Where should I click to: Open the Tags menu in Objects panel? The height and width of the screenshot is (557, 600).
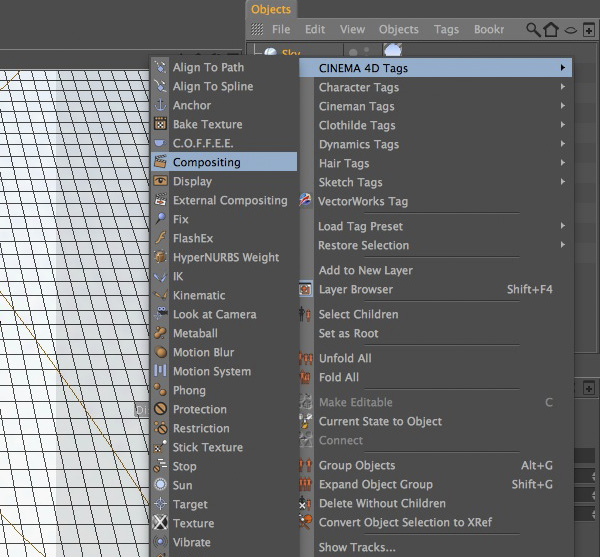pos(446,29)
